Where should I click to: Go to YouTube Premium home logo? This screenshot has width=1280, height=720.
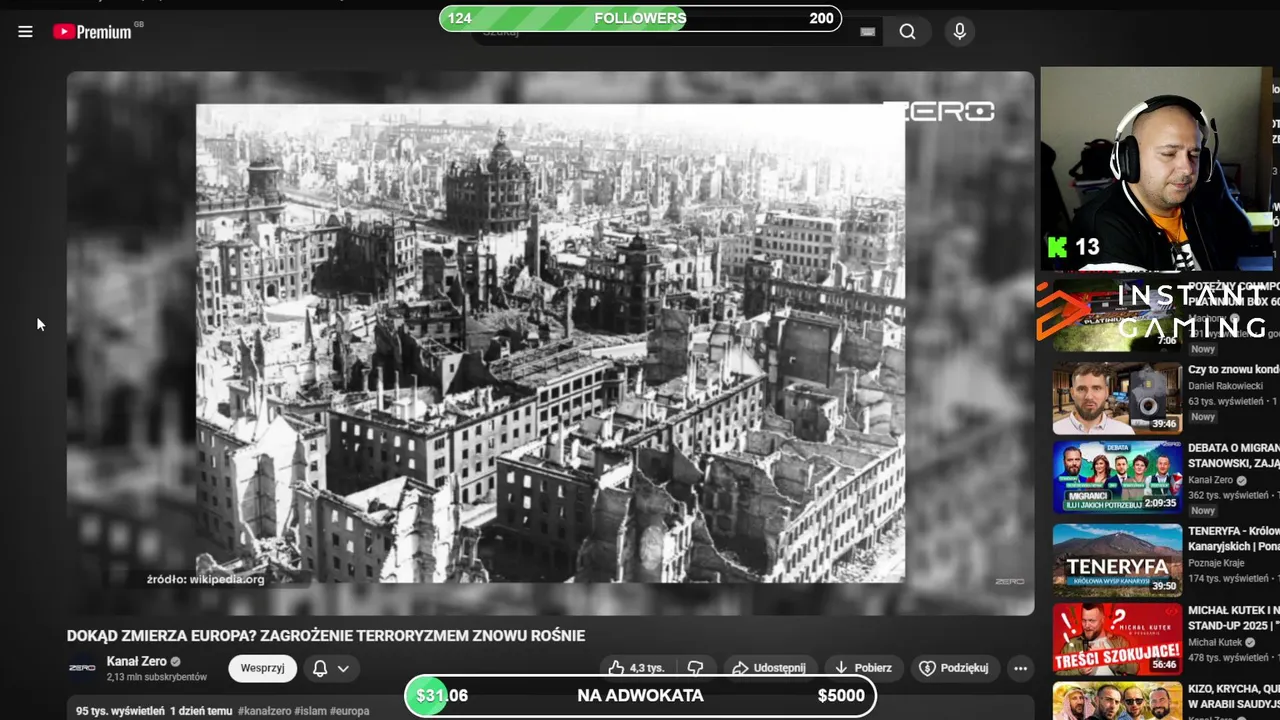[x=92, y=32]
